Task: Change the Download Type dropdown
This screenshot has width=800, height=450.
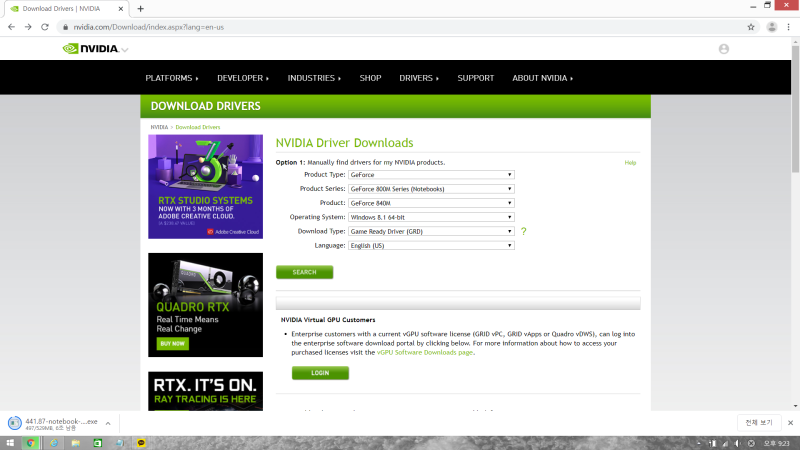Action: pos(431,231)
